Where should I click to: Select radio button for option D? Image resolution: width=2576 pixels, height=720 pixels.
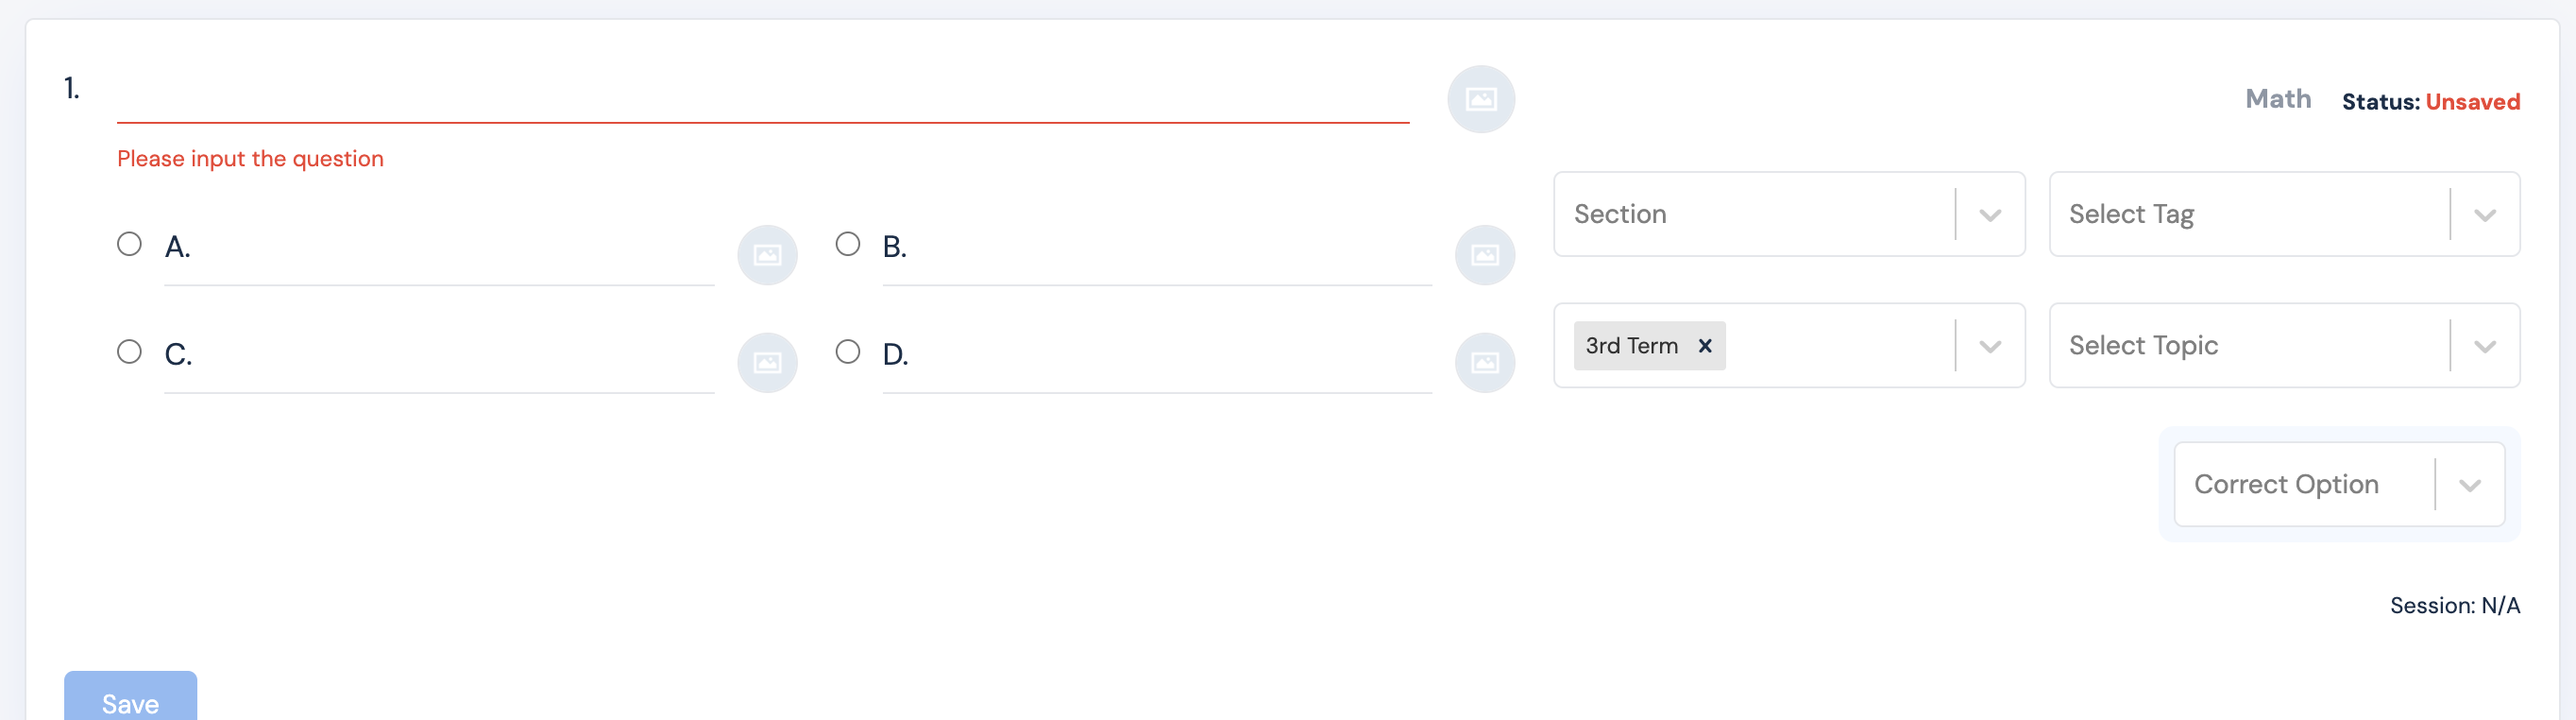click(847, 352)
